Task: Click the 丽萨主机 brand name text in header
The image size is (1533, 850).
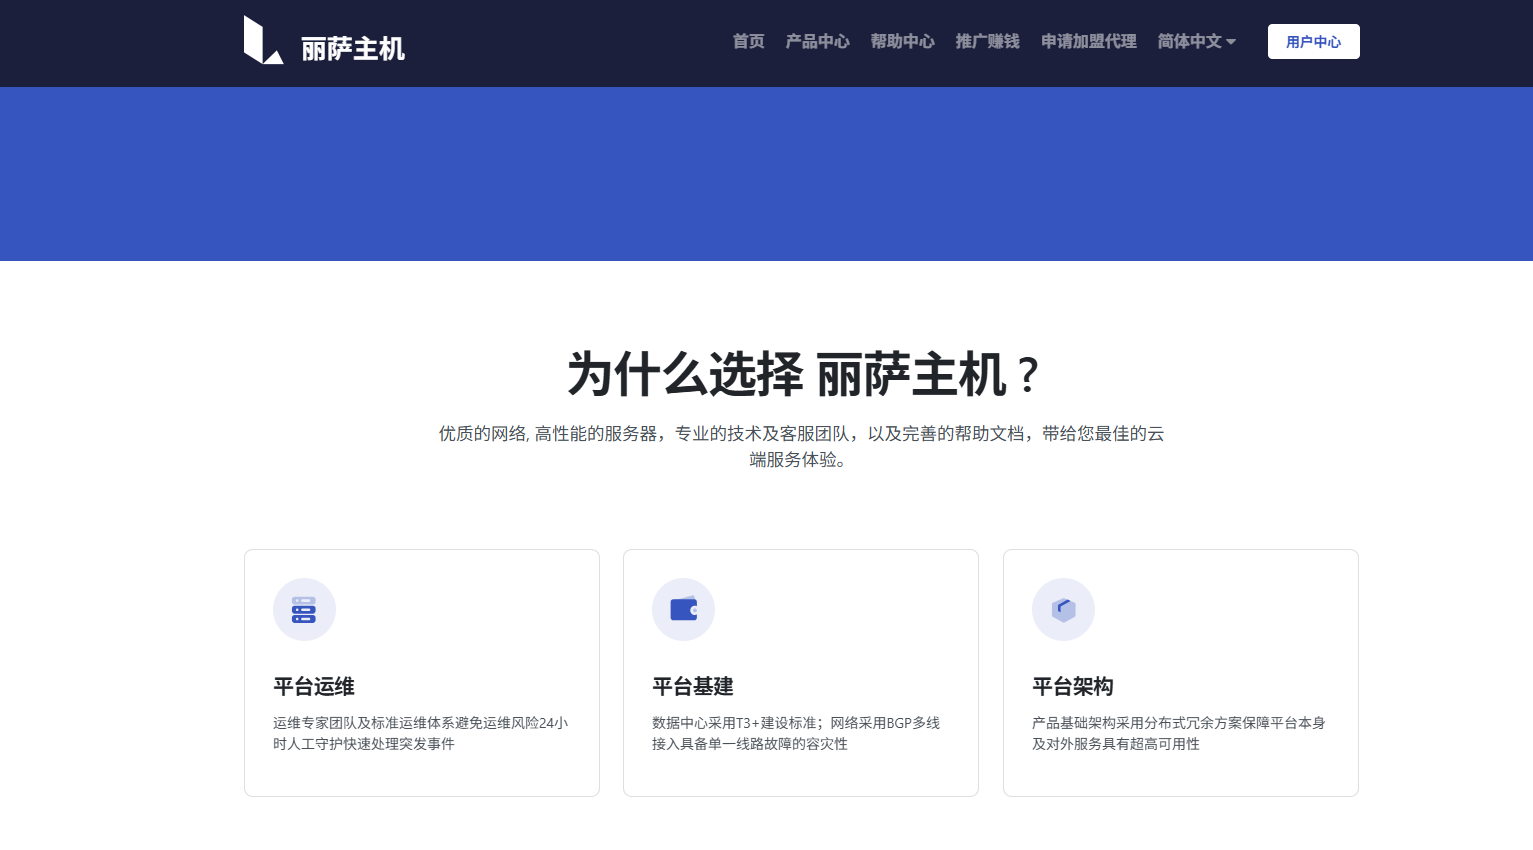Action: click(353, 49)
